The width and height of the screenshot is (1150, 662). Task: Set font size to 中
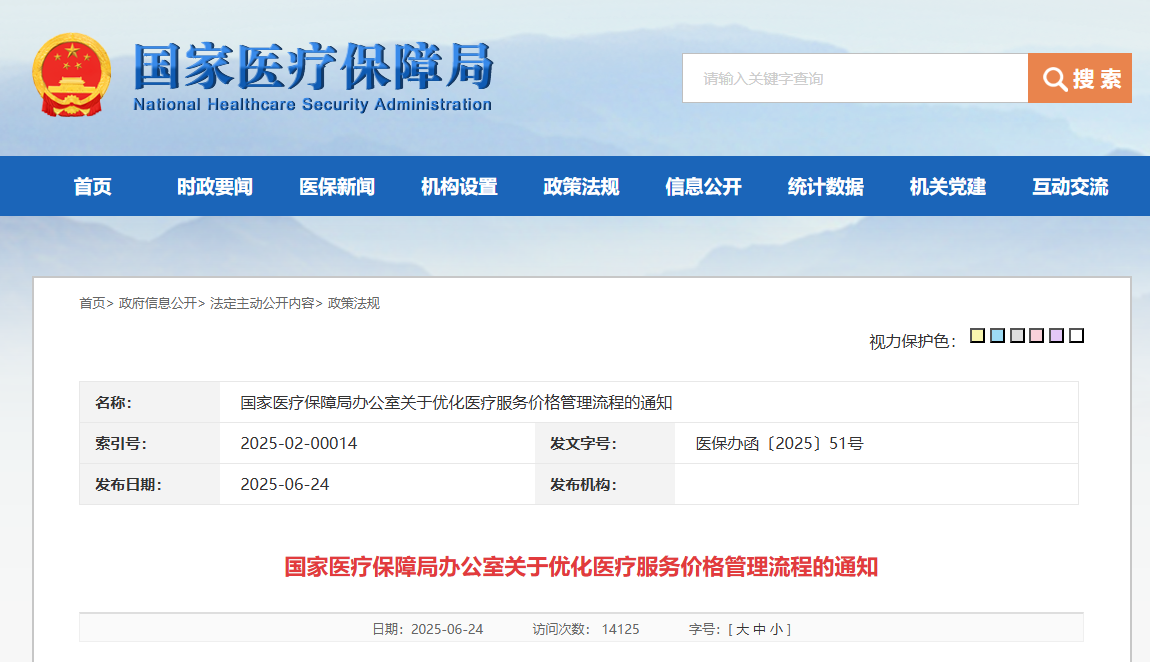[759, 630]
